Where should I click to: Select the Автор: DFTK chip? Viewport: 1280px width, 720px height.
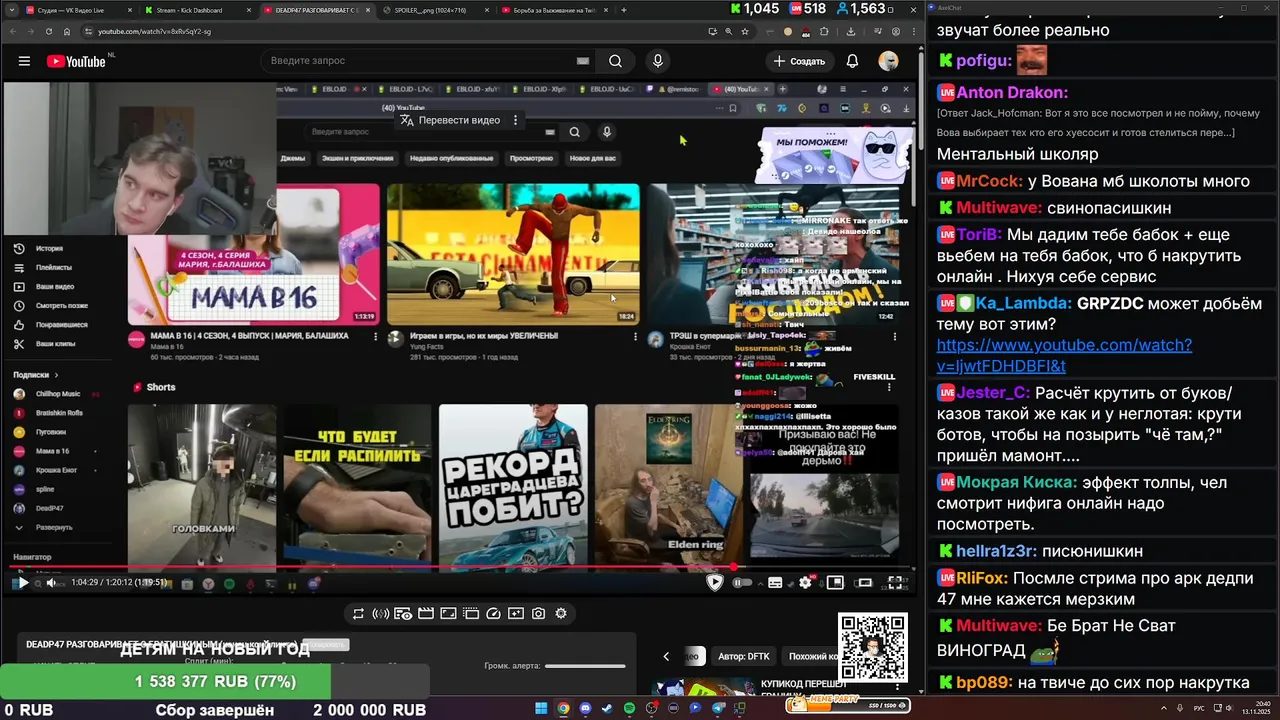(x=744, y=656)
